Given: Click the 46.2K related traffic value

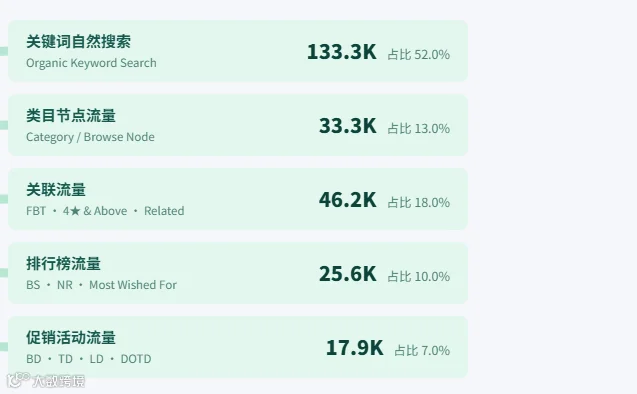Looking at the screenshot, I should [x=348, y=200].
